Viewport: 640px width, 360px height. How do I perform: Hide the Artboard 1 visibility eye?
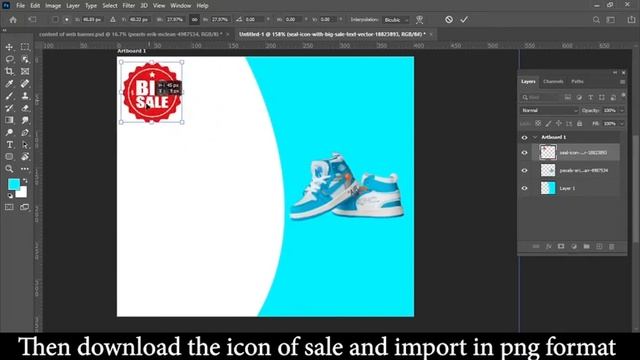pyautogui.click(x=524, y=138)
